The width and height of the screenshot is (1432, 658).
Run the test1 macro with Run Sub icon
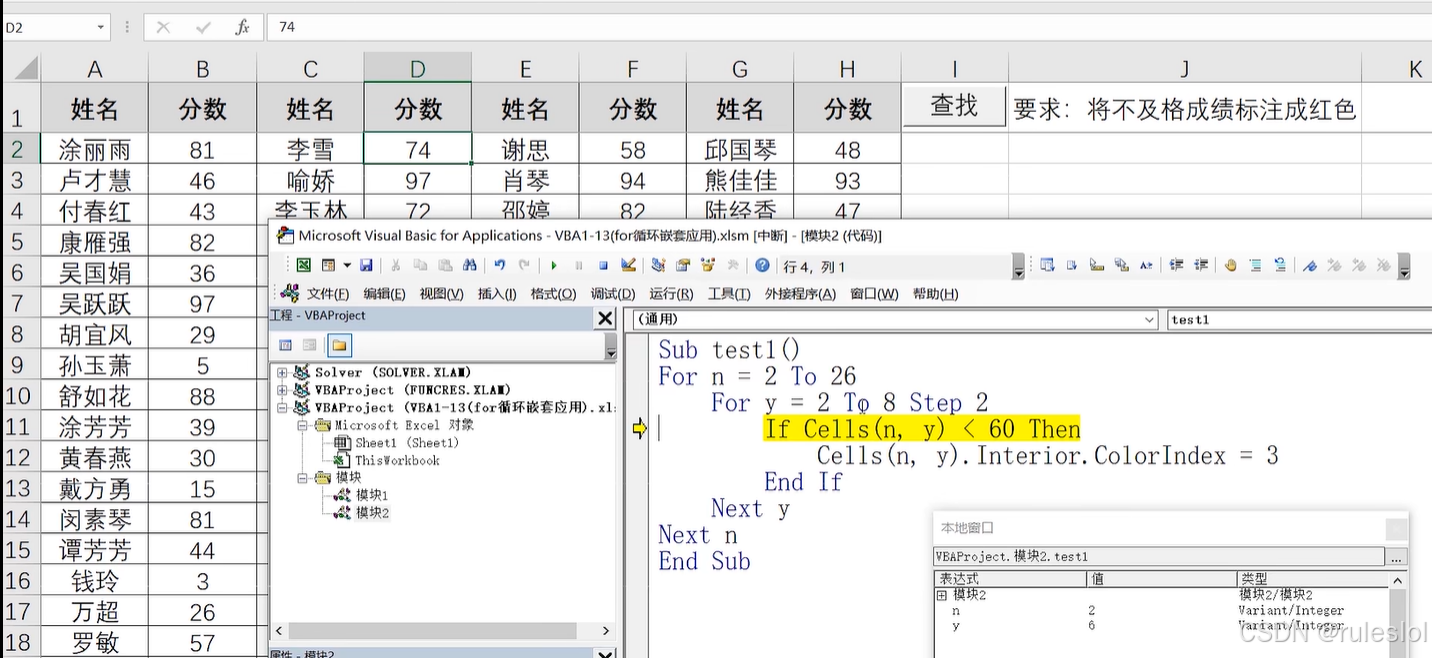[555, 265]
